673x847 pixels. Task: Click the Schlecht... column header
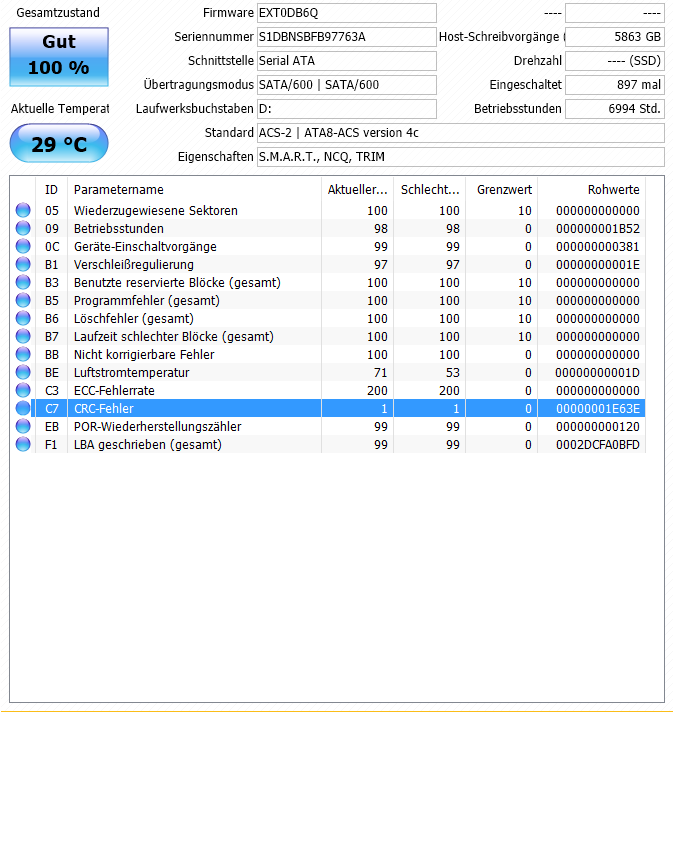(429, 190)
